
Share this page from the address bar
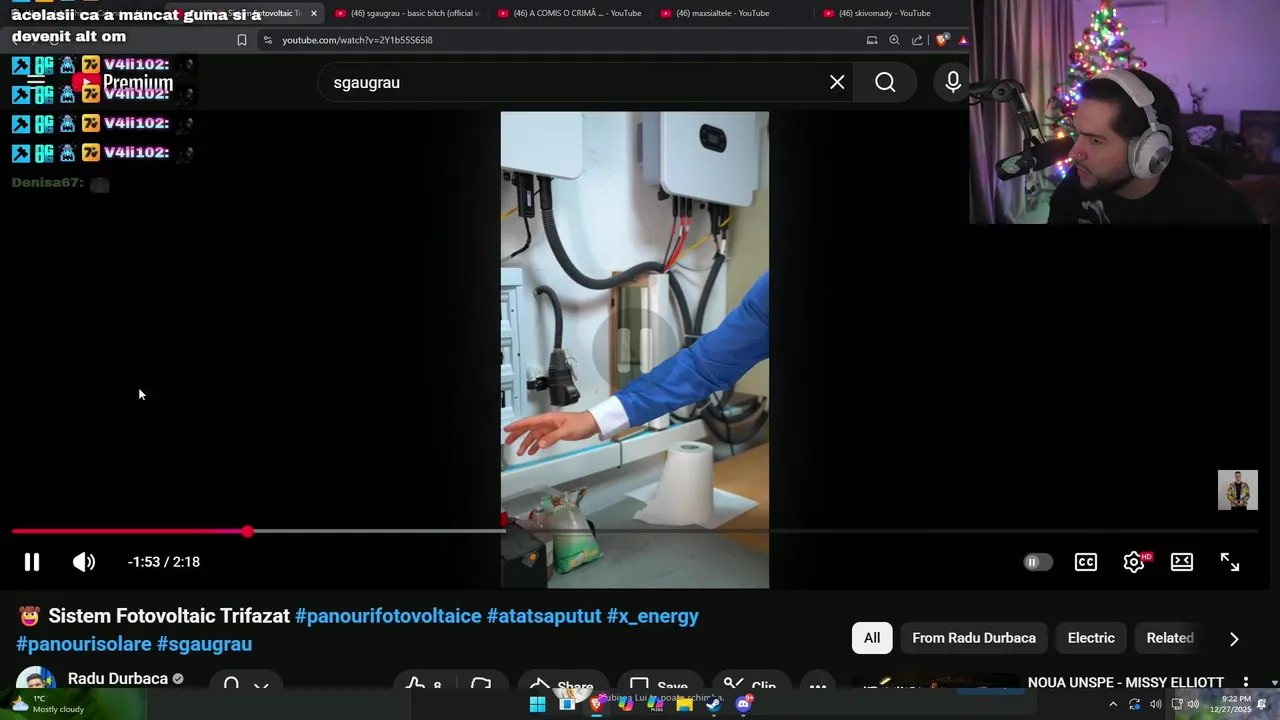(x=917, y=40)
